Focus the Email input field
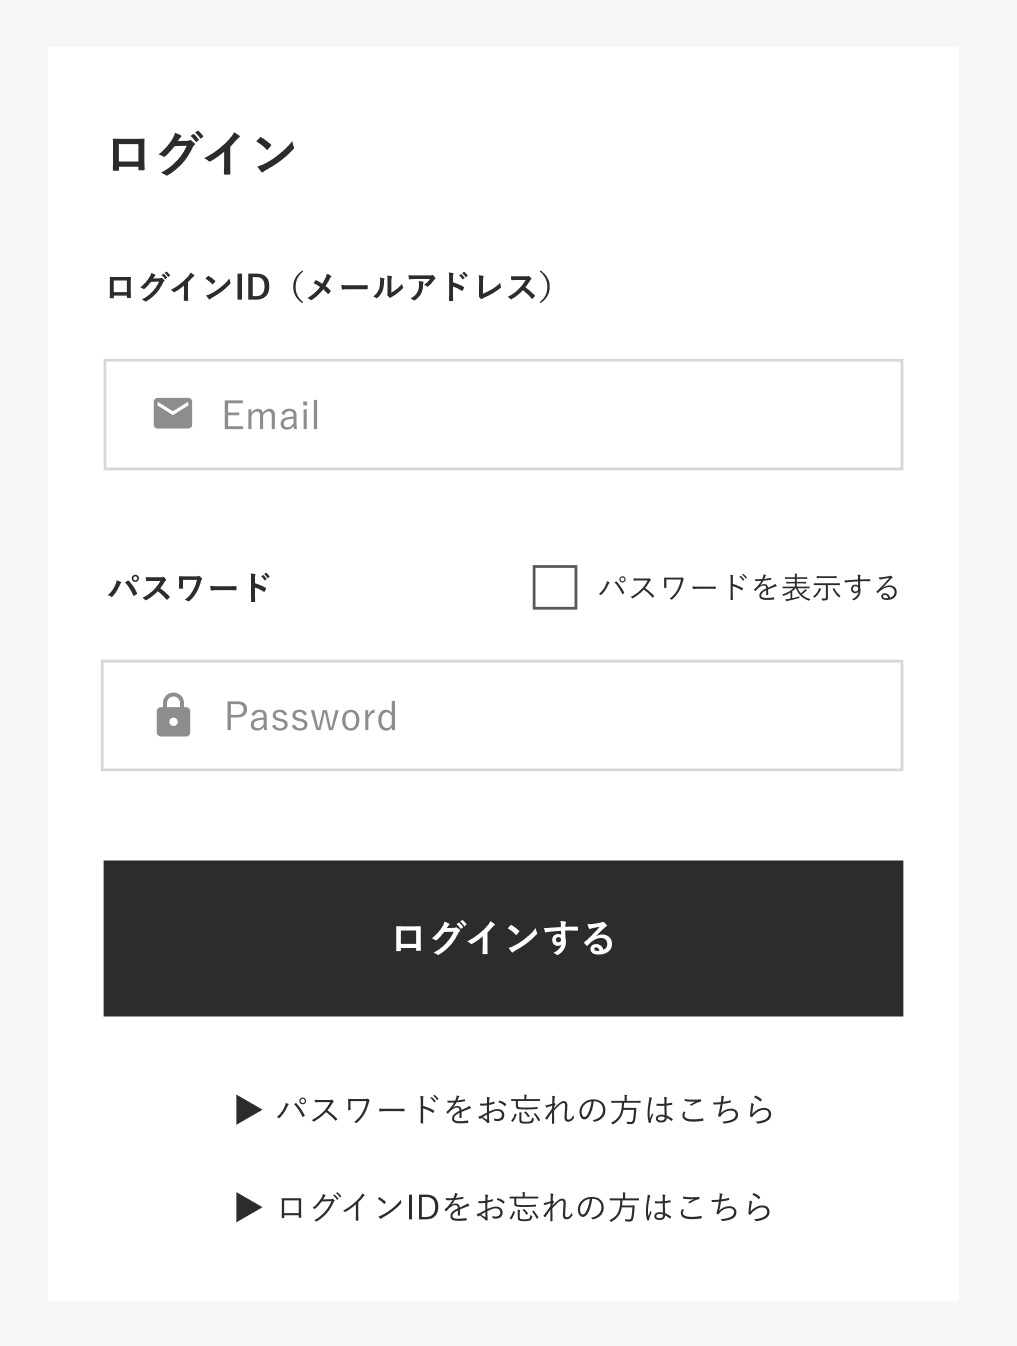Image resolution: width=1017 pixels, height=1346 pixels. coord(503,414)
